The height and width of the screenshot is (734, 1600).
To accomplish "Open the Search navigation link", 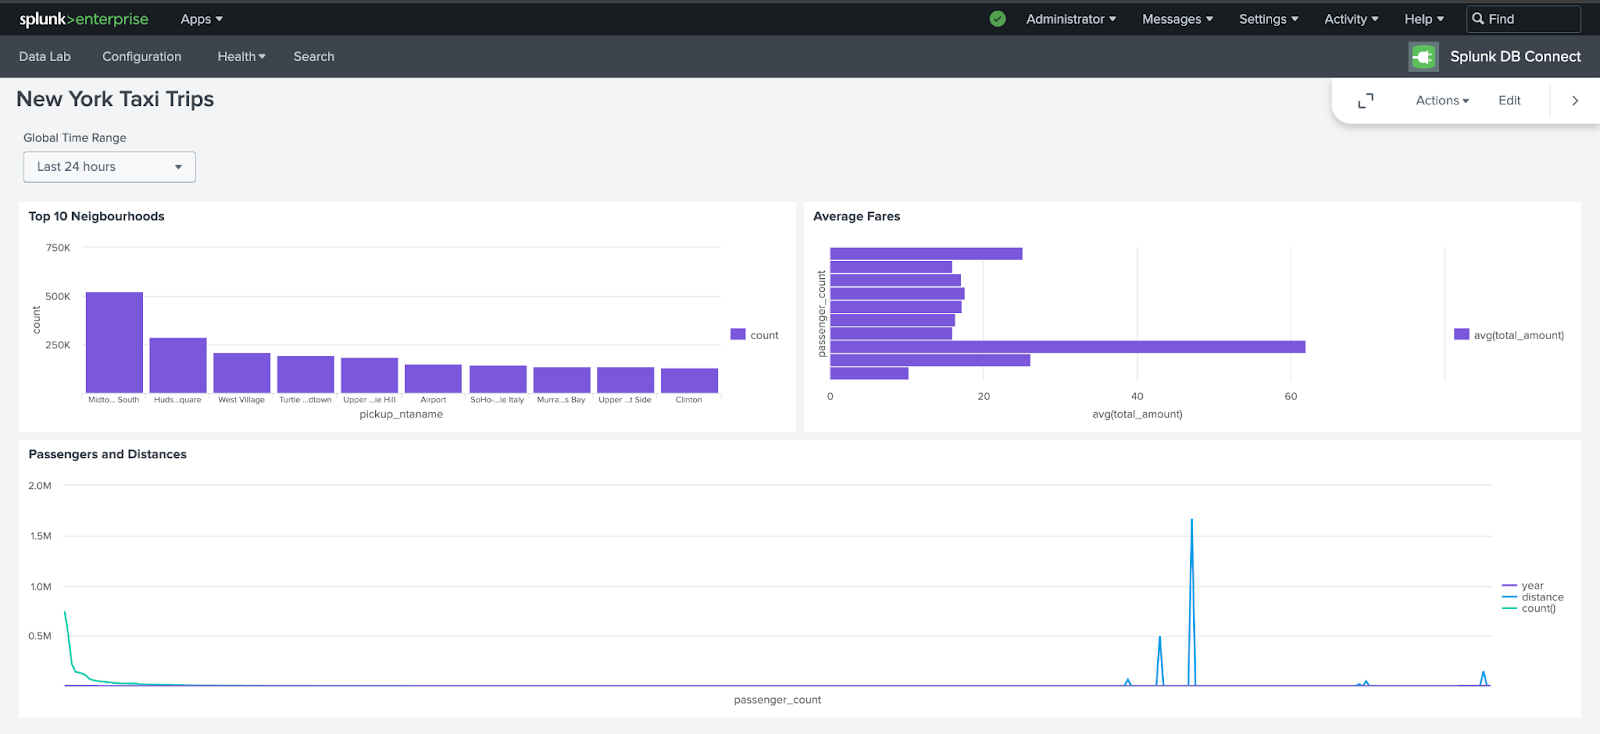I will click(x=314, y=57).
